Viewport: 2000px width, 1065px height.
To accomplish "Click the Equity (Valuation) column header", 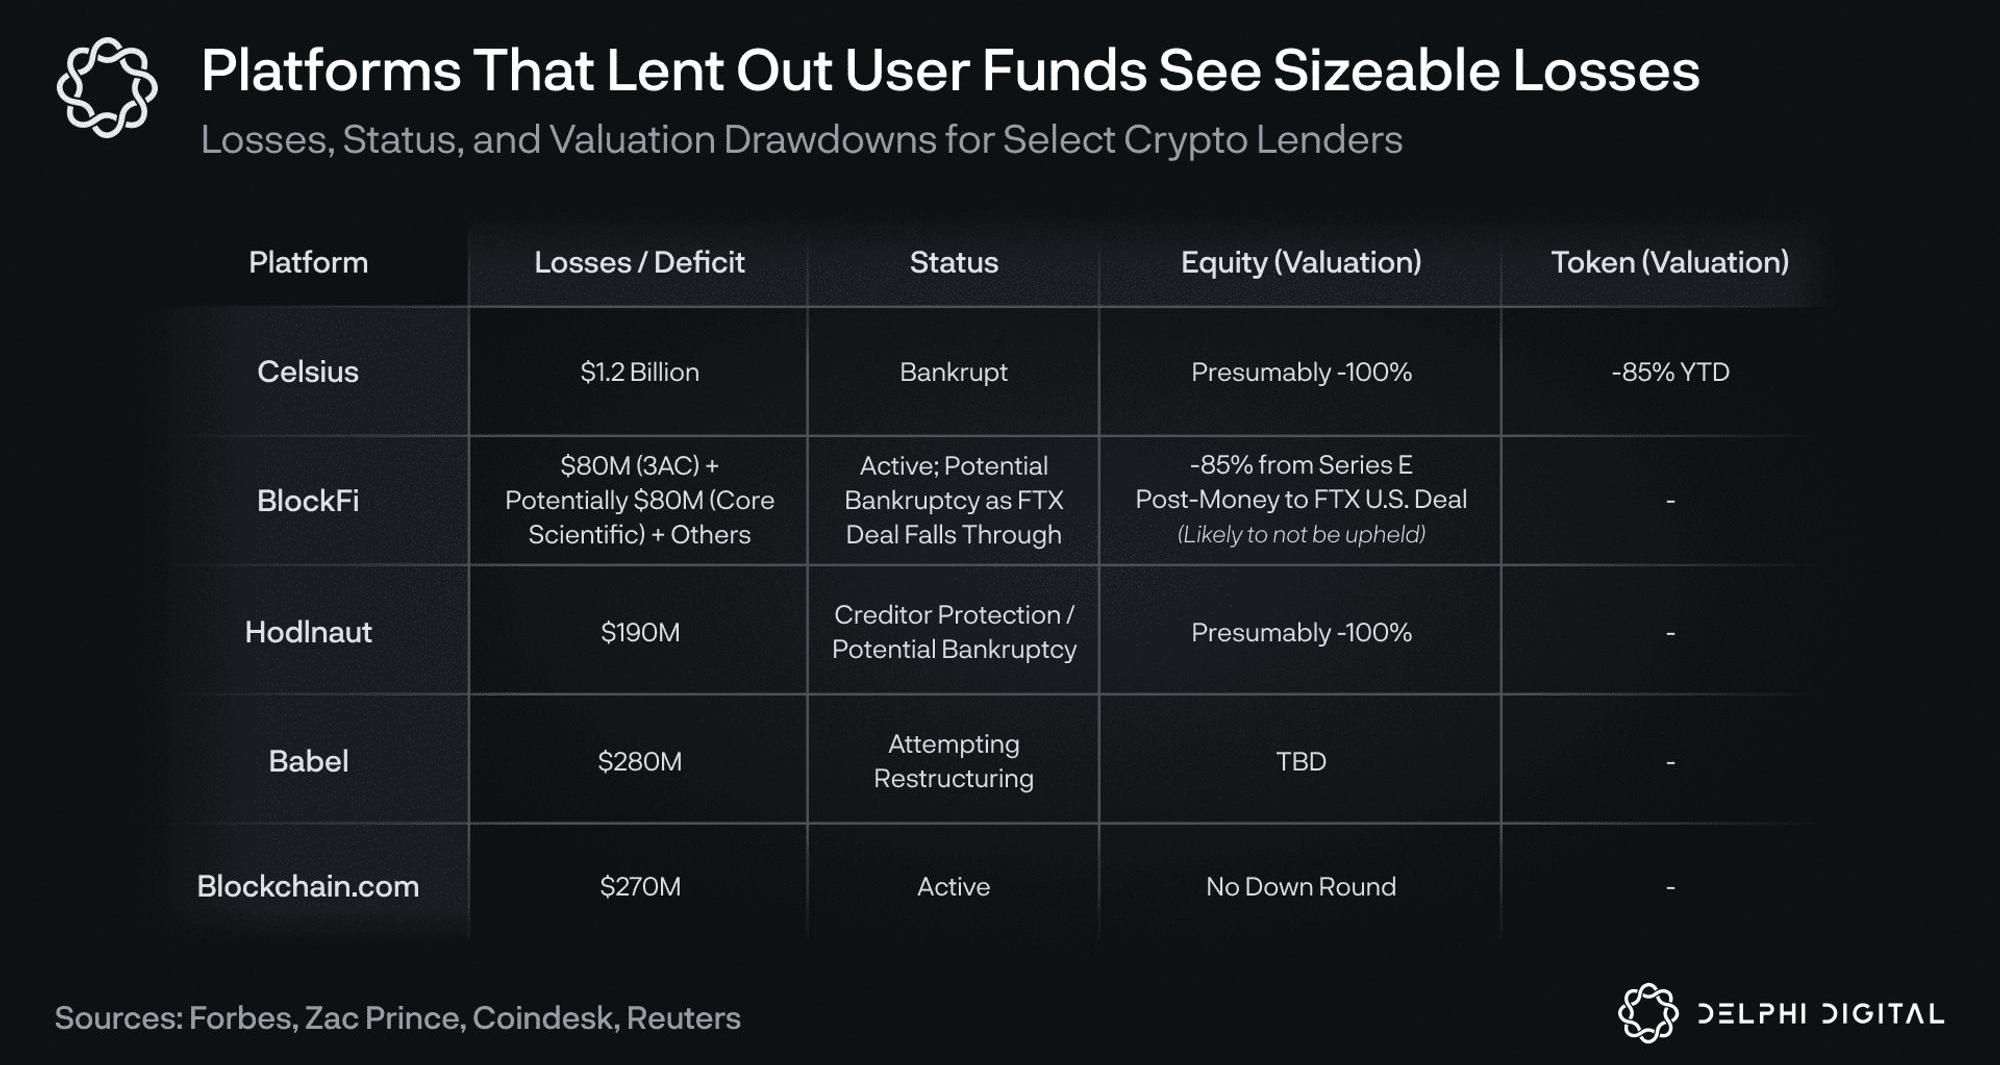I will [1300, 262].
